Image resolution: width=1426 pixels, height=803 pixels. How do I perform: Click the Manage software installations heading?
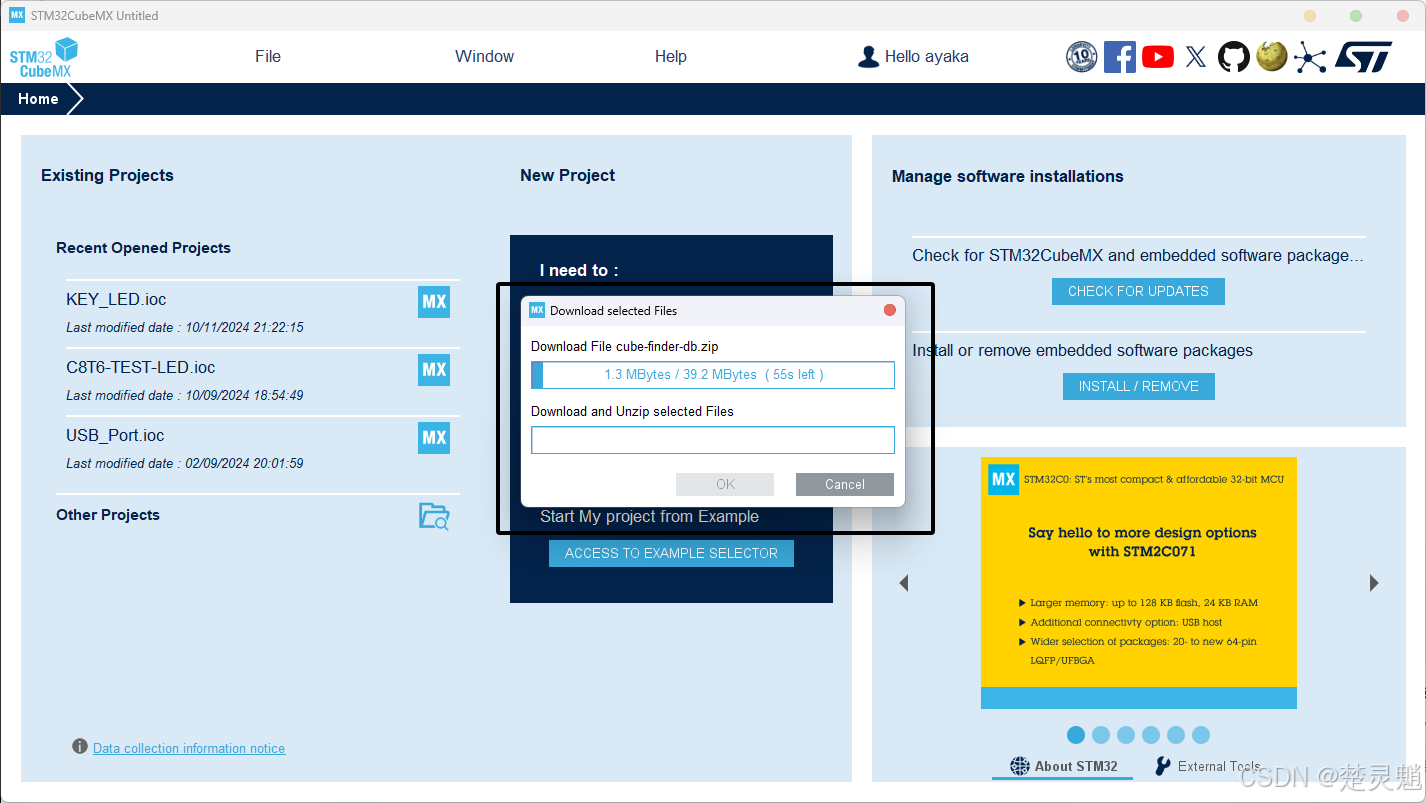[x=1008, y=176]
